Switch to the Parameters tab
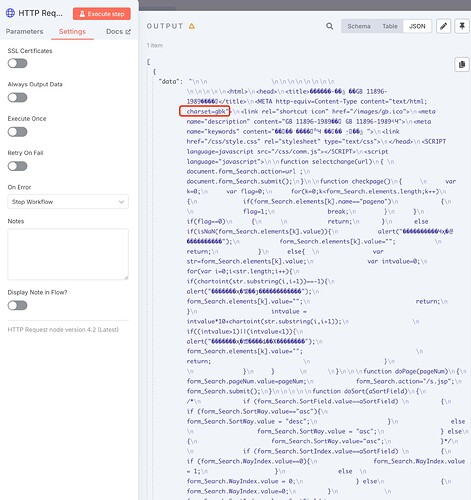The height and width of the screenshot is (500, 471). coord(24,31)
